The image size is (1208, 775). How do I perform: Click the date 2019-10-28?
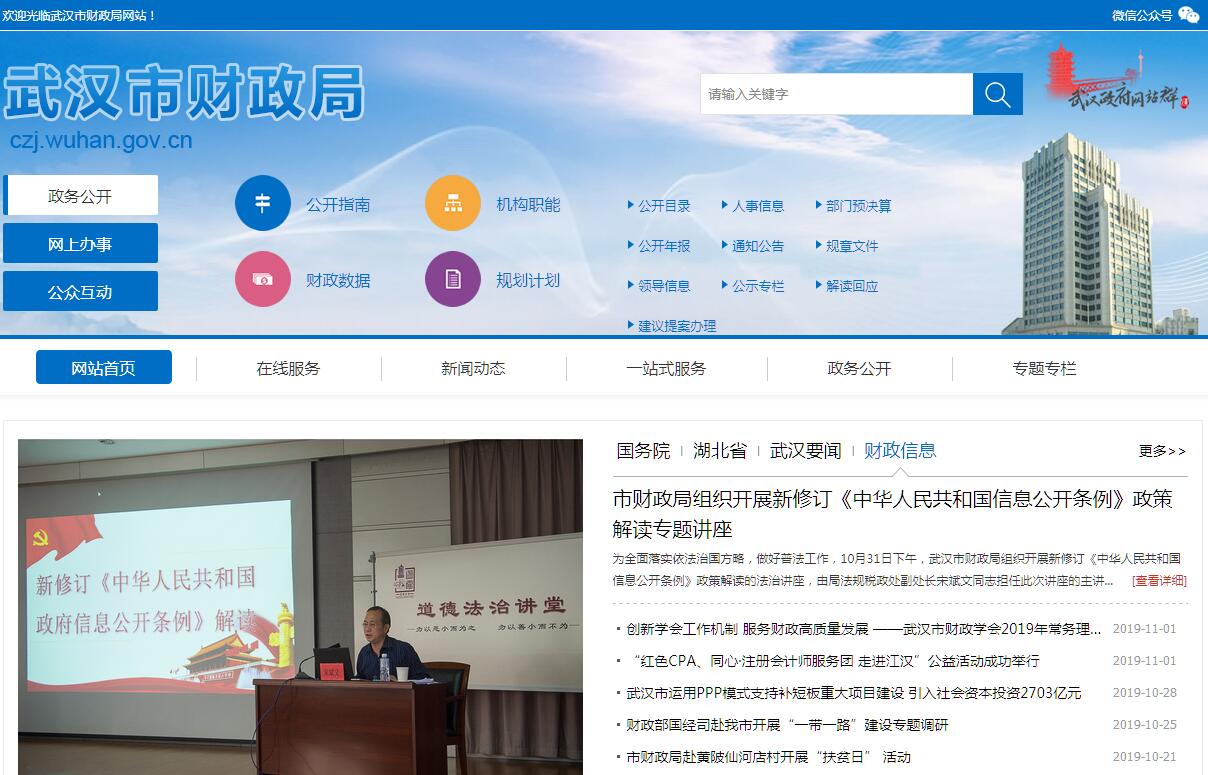pos(1144,693)
